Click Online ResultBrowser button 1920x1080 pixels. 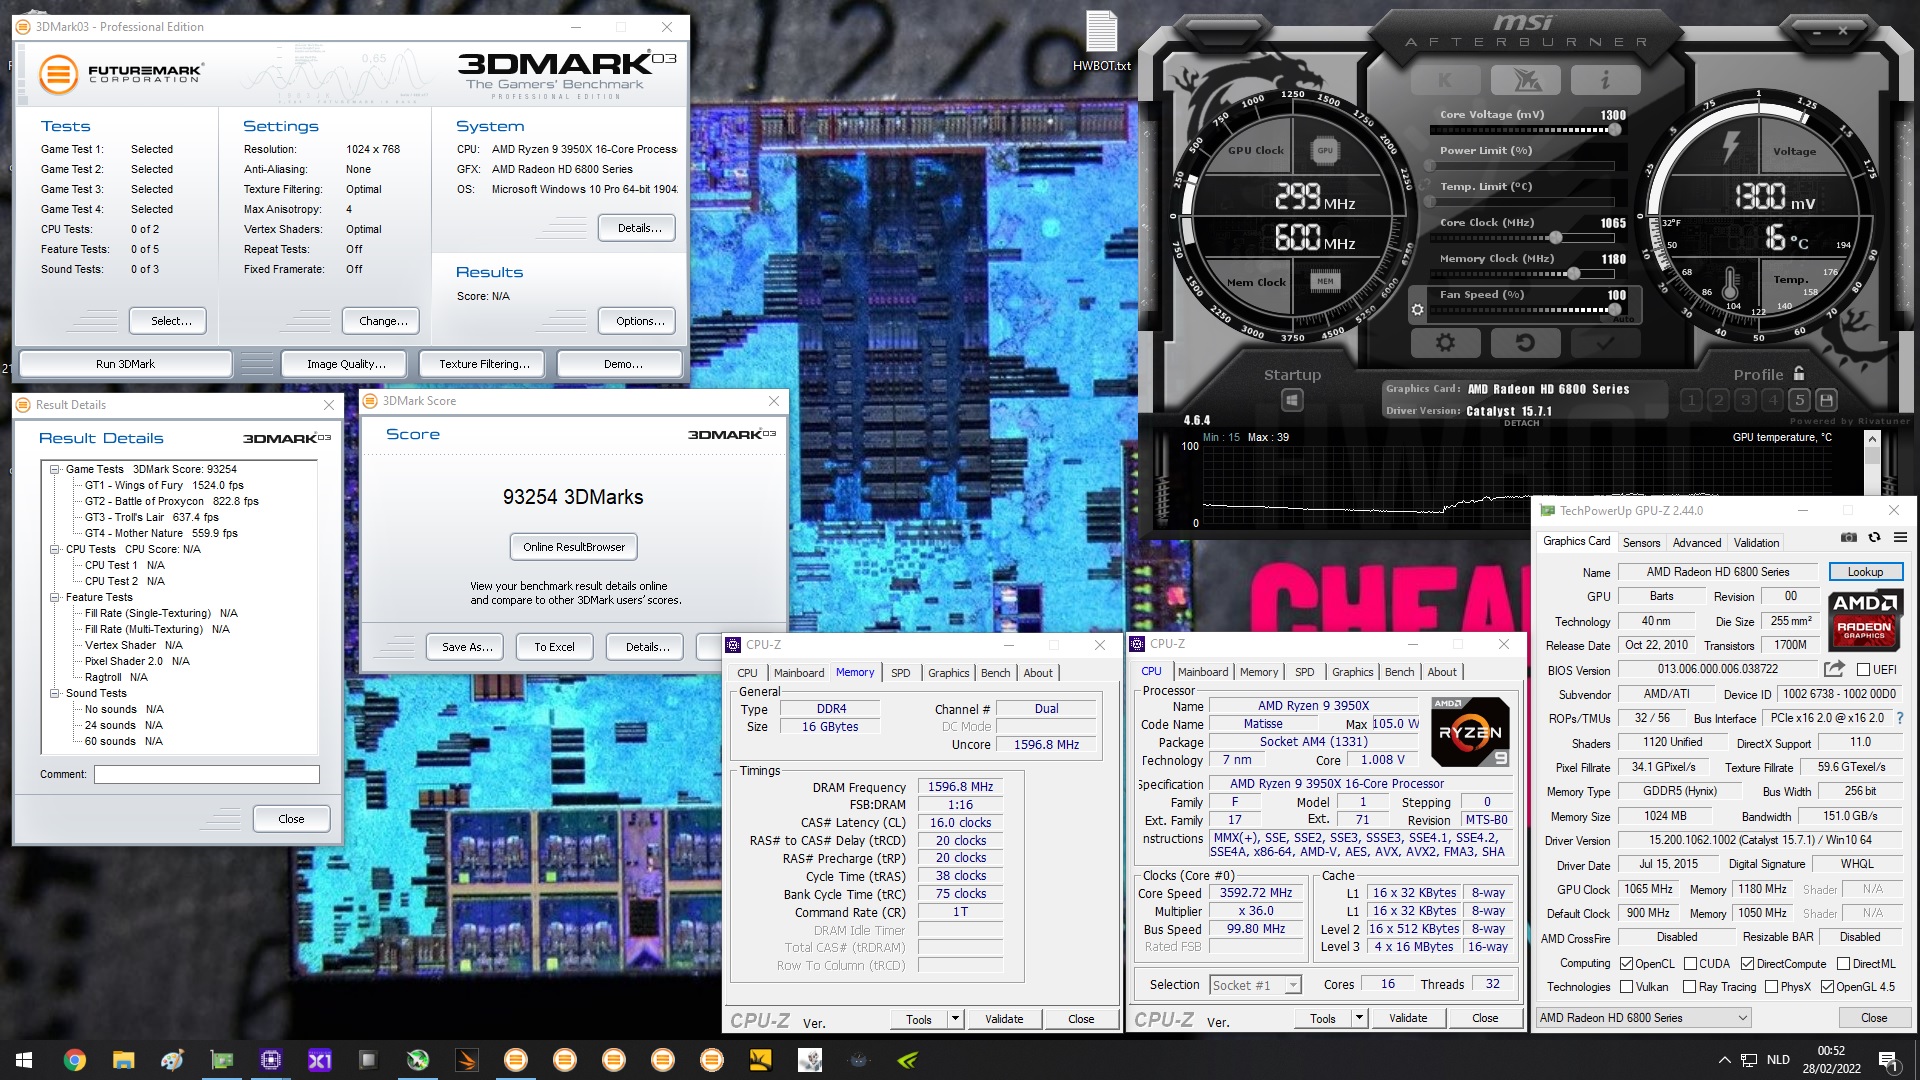(x=574, y=547)
